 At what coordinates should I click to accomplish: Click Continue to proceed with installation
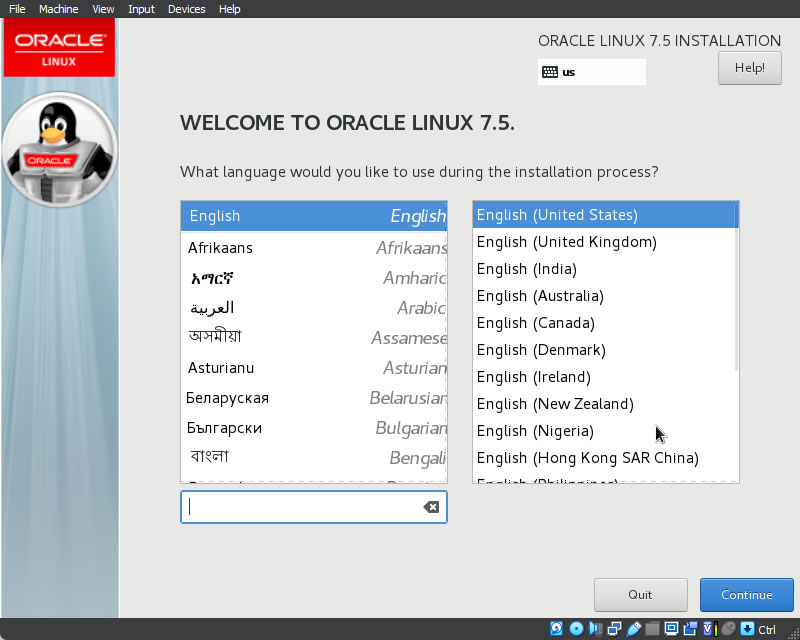pos(746,595)
